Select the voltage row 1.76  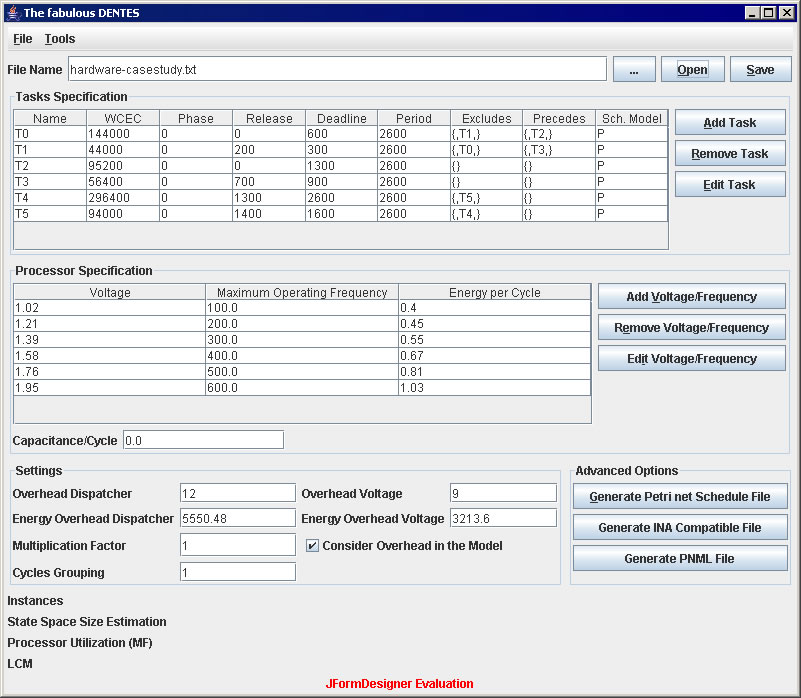(109, 371)
